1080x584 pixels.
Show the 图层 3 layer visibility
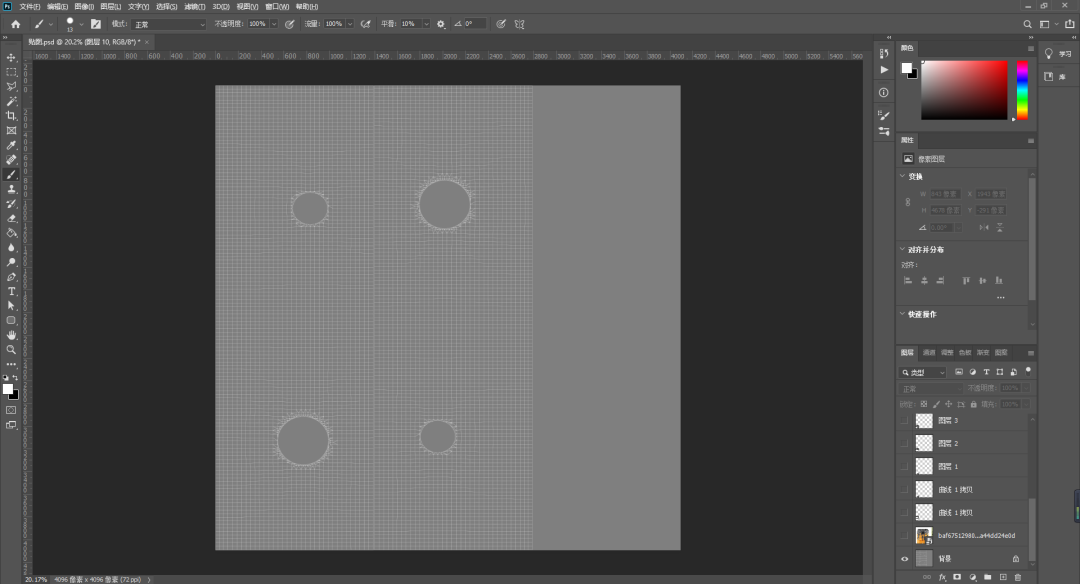[904, 420]
